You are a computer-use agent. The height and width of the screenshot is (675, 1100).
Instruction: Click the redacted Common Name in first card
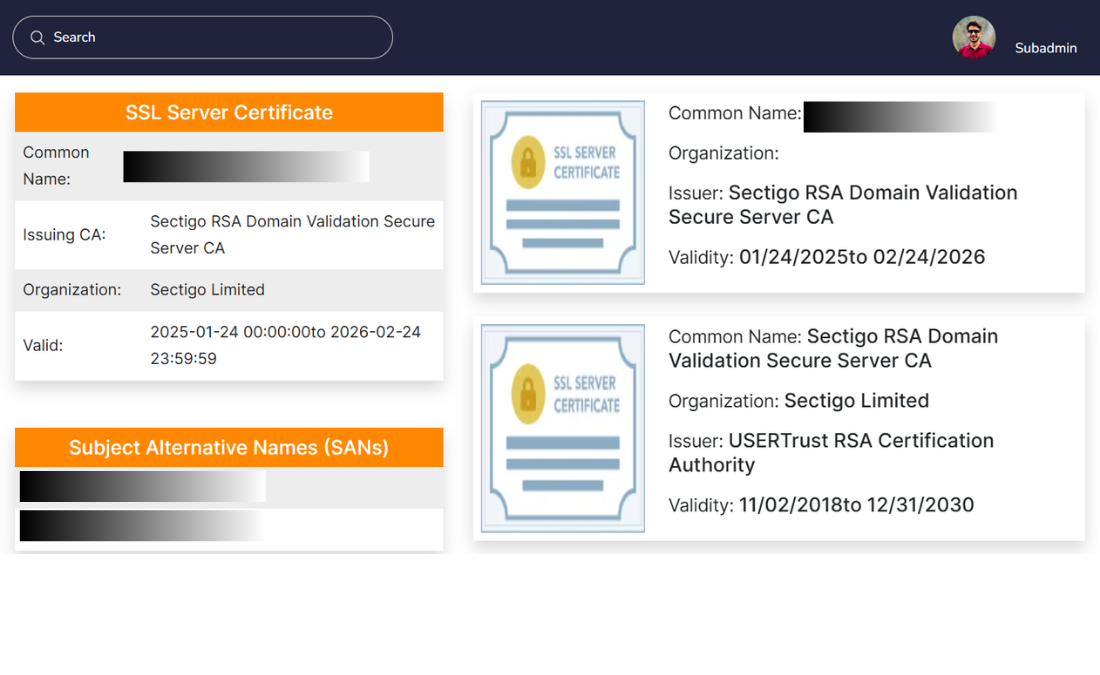tap(900, 116)
